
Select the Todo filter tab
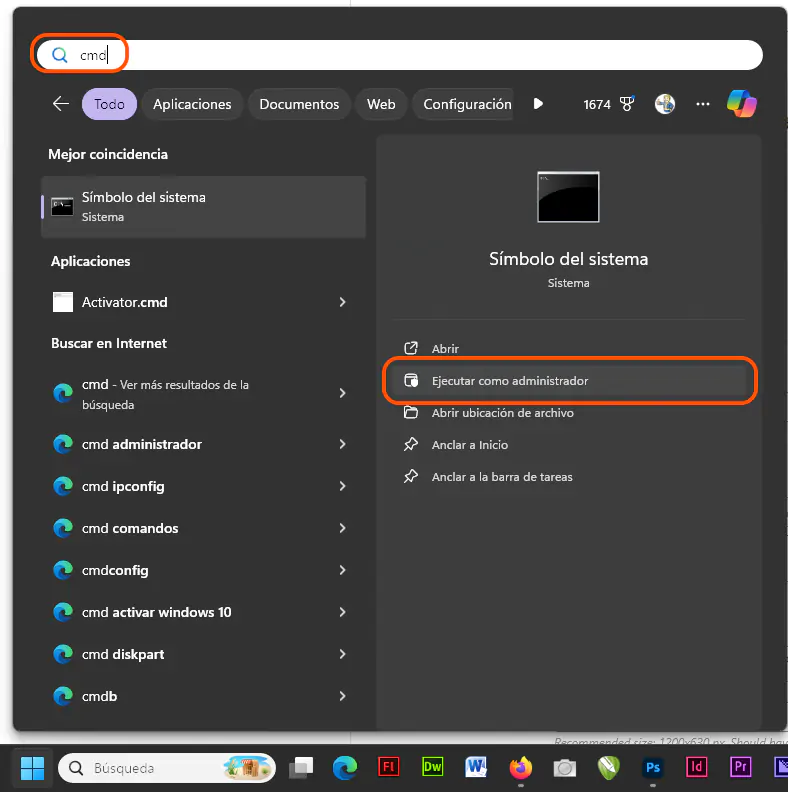pyautogui.click(x=109, y=104)
